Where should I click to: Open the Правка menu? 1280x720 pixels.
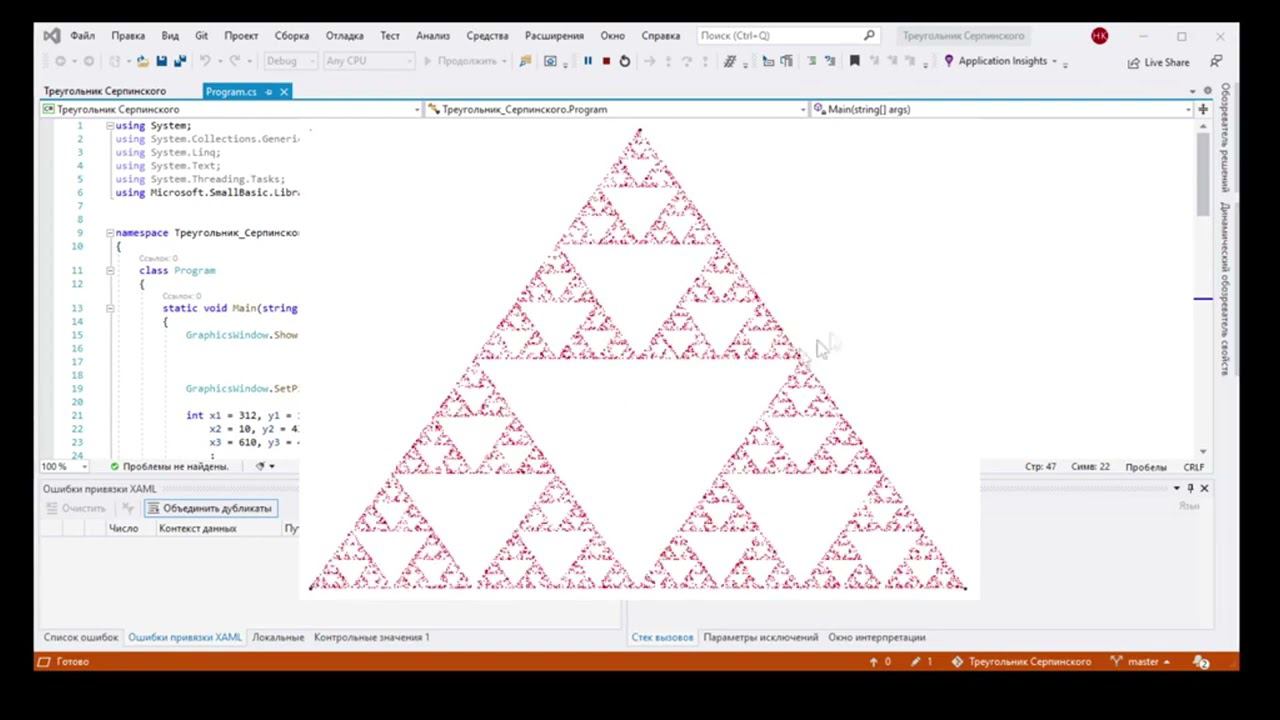click(128, 35)
